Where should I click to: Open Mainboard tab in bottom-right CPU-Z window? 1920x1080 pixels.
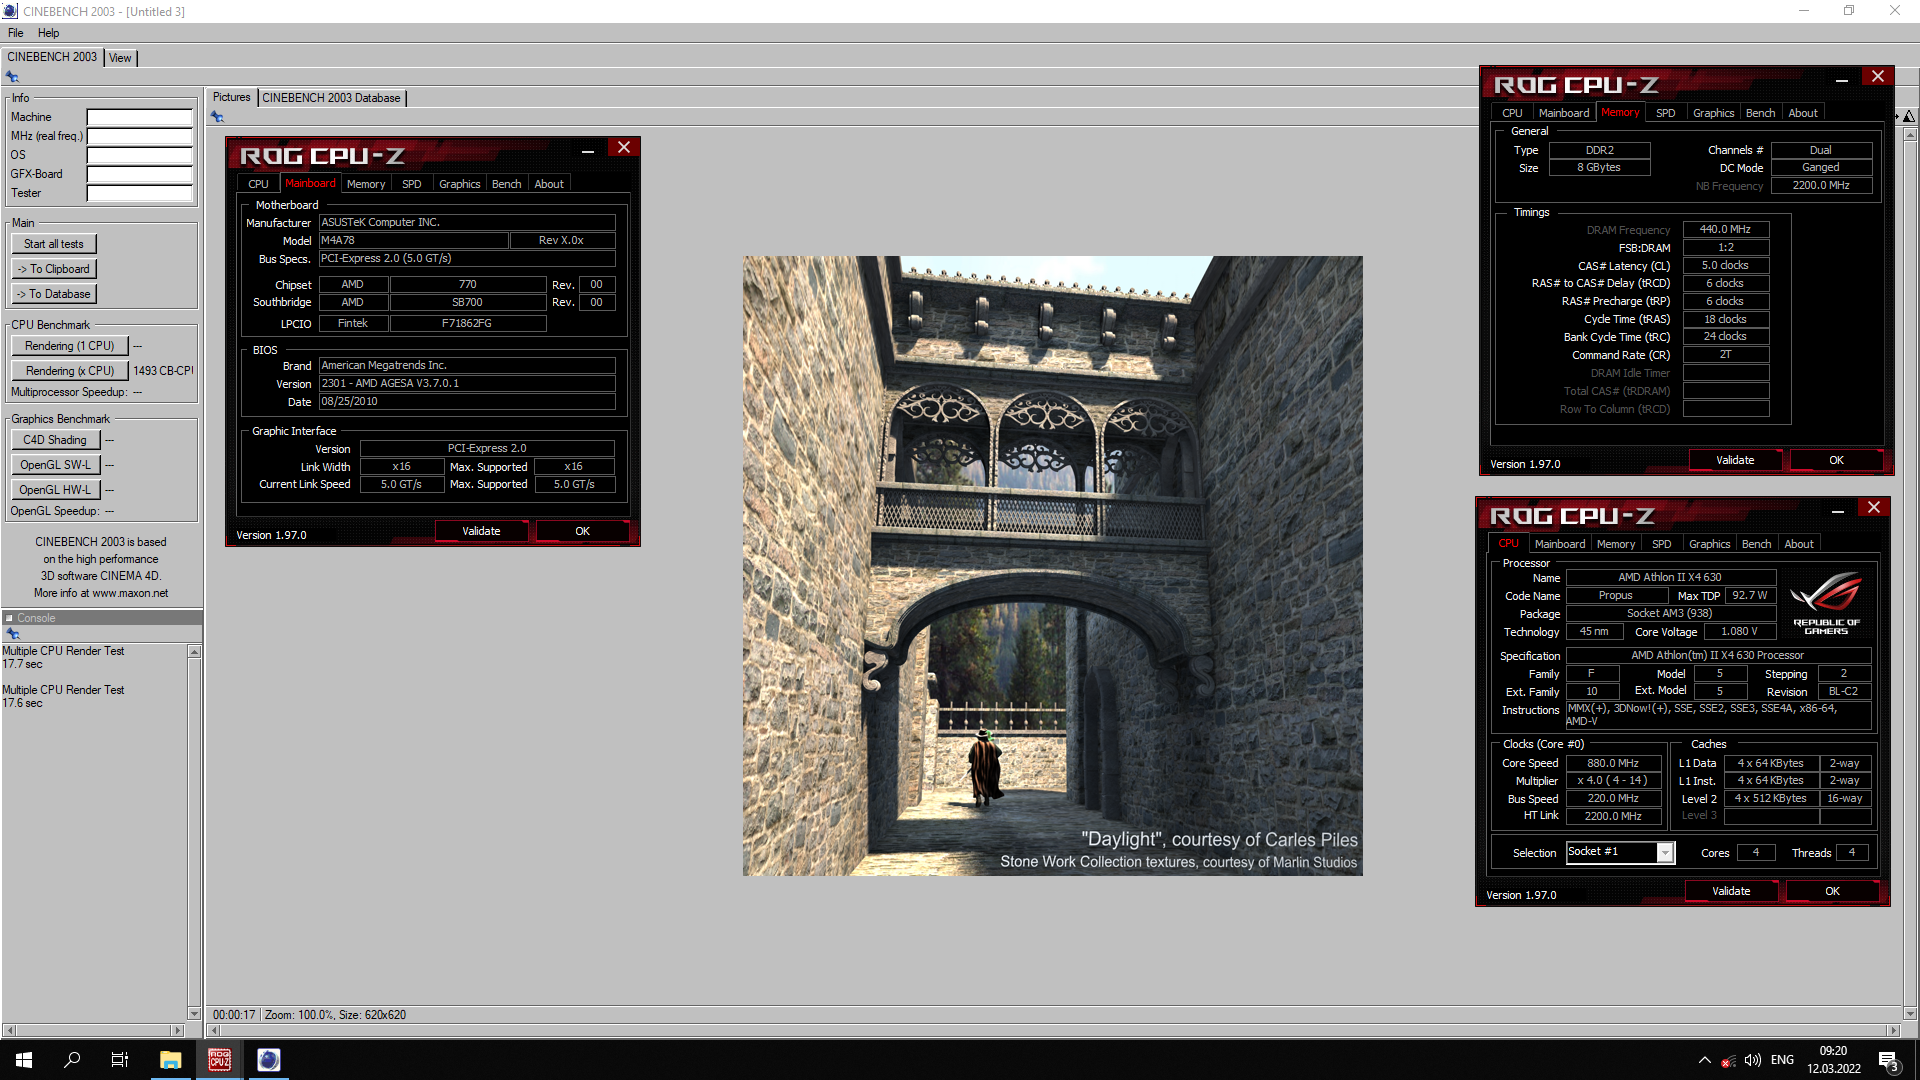1560,544
